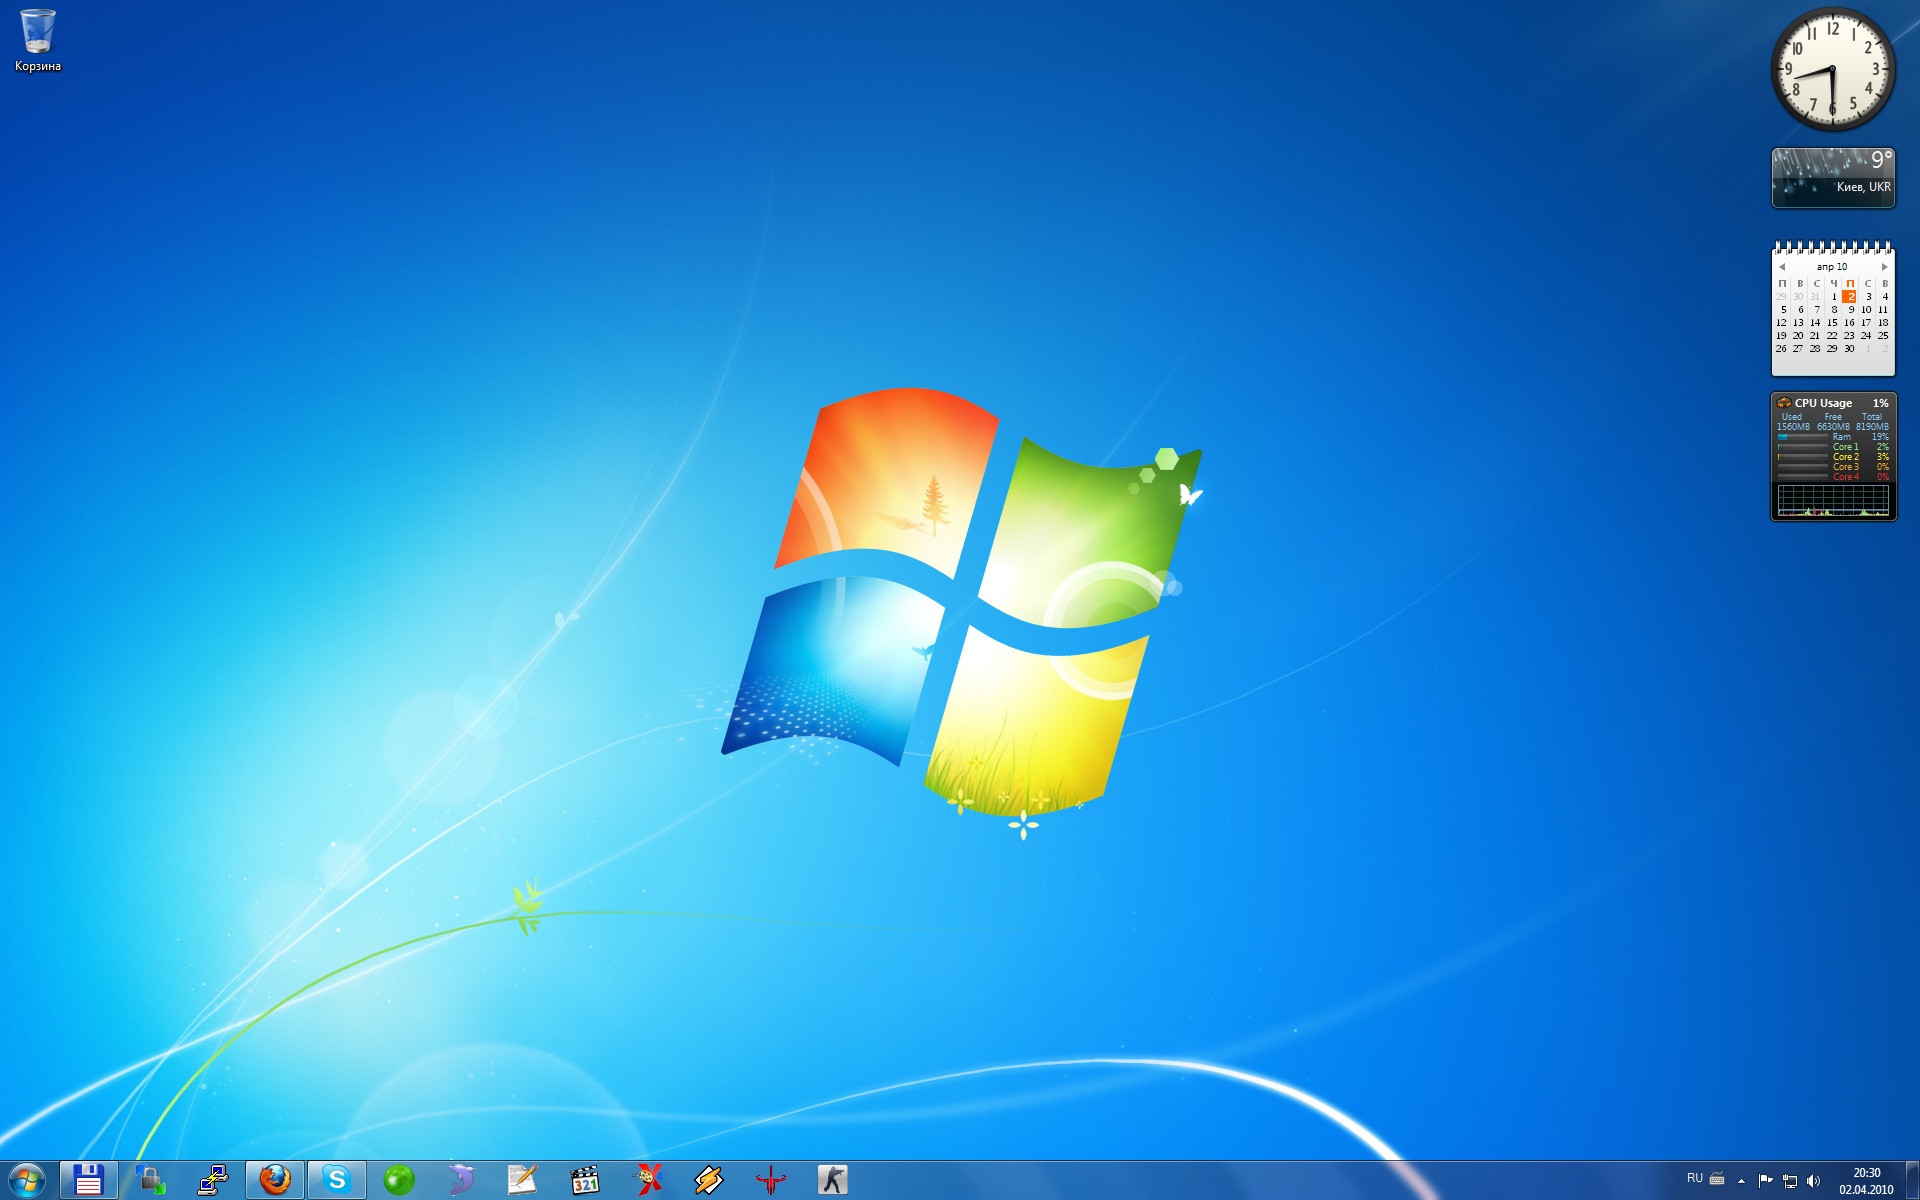Switch the RU input language indicator
1920x1200 pixels.
click(1694, 1179)
